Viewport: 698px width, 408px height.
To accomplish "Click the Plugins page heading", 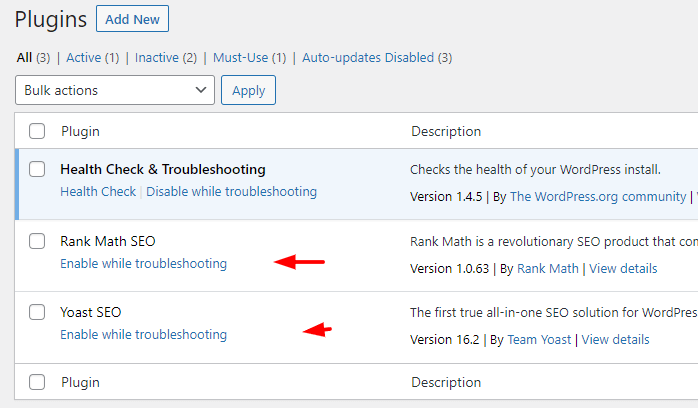I will [51, 20].
